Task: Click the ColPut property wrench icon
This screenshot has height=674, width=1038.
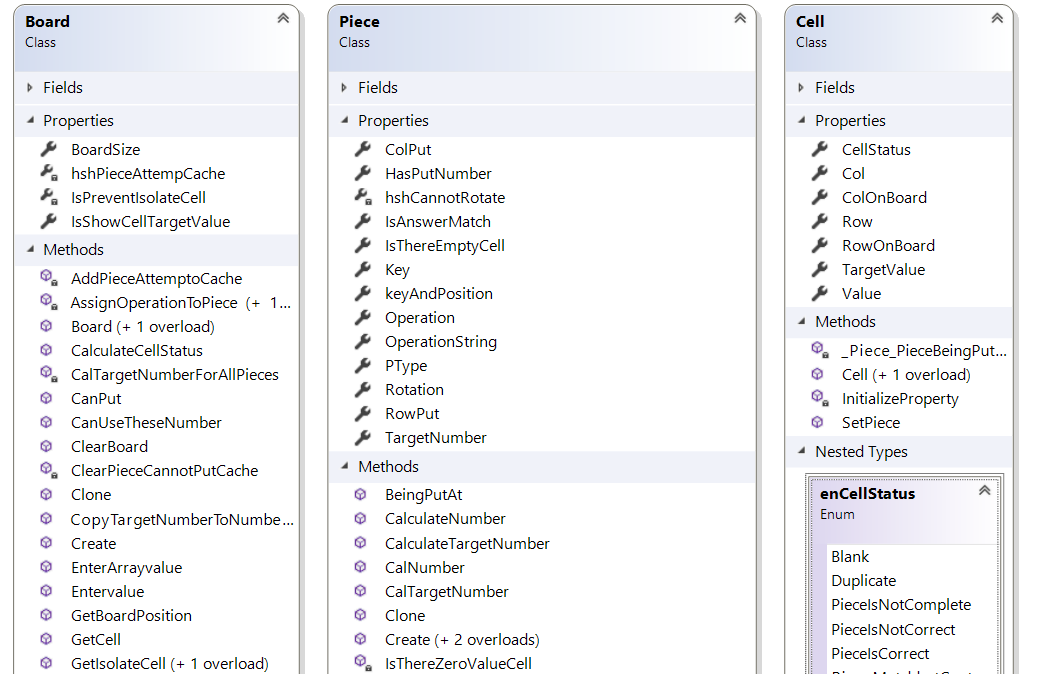Action: click(362, 149)
